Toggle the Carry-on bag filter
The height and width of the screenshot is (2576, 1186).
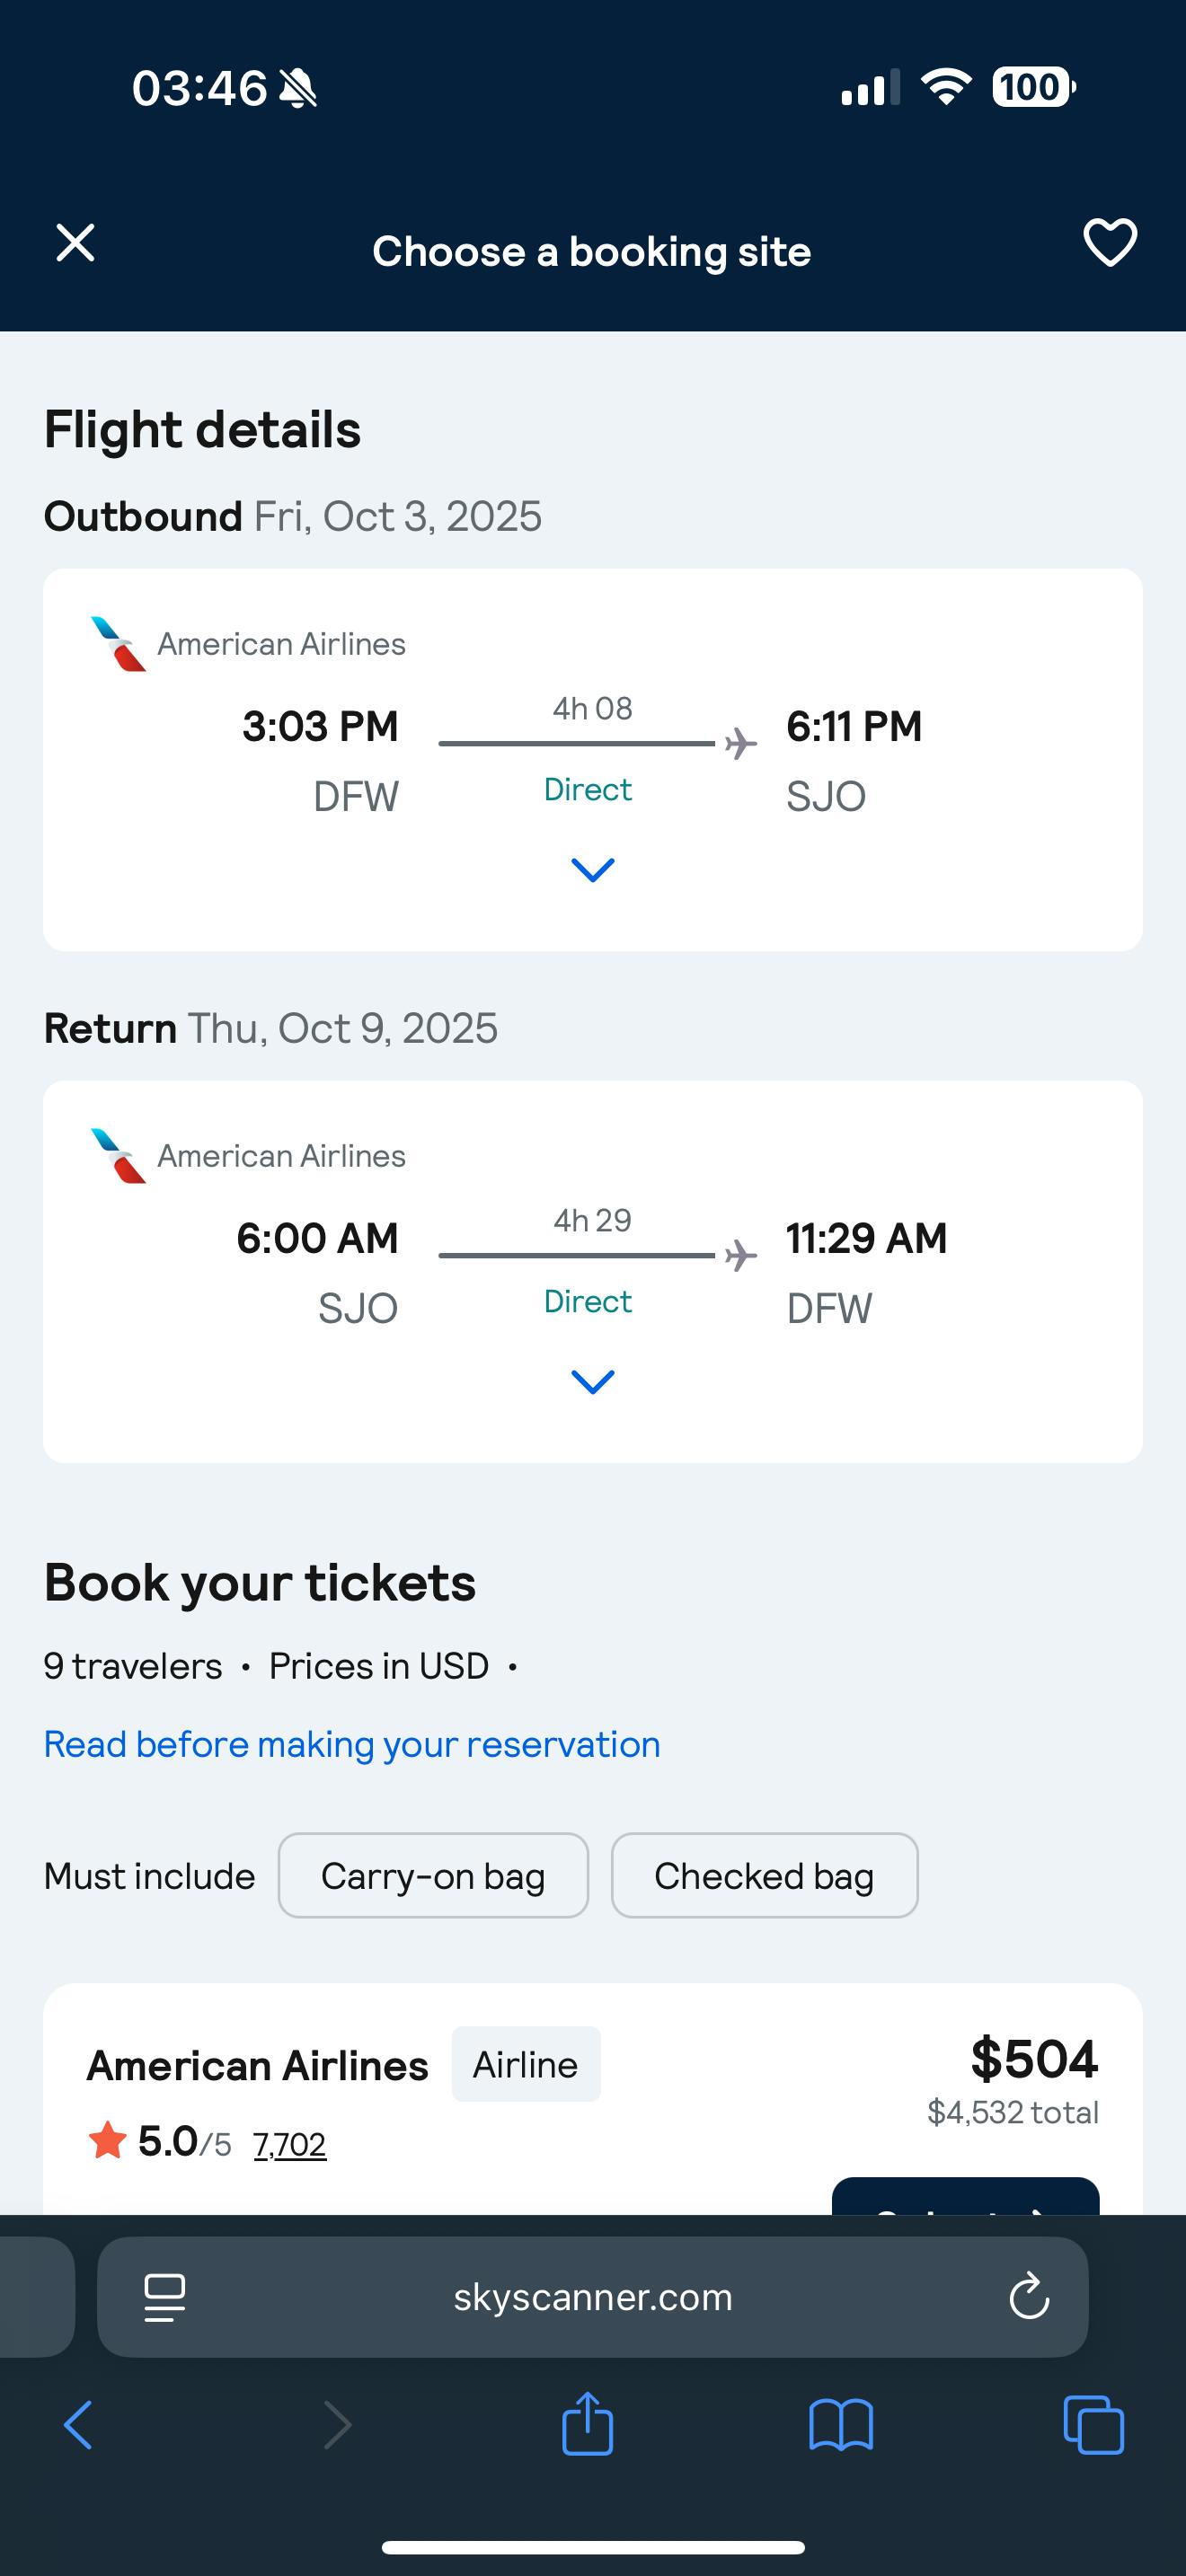(433, 1875)
